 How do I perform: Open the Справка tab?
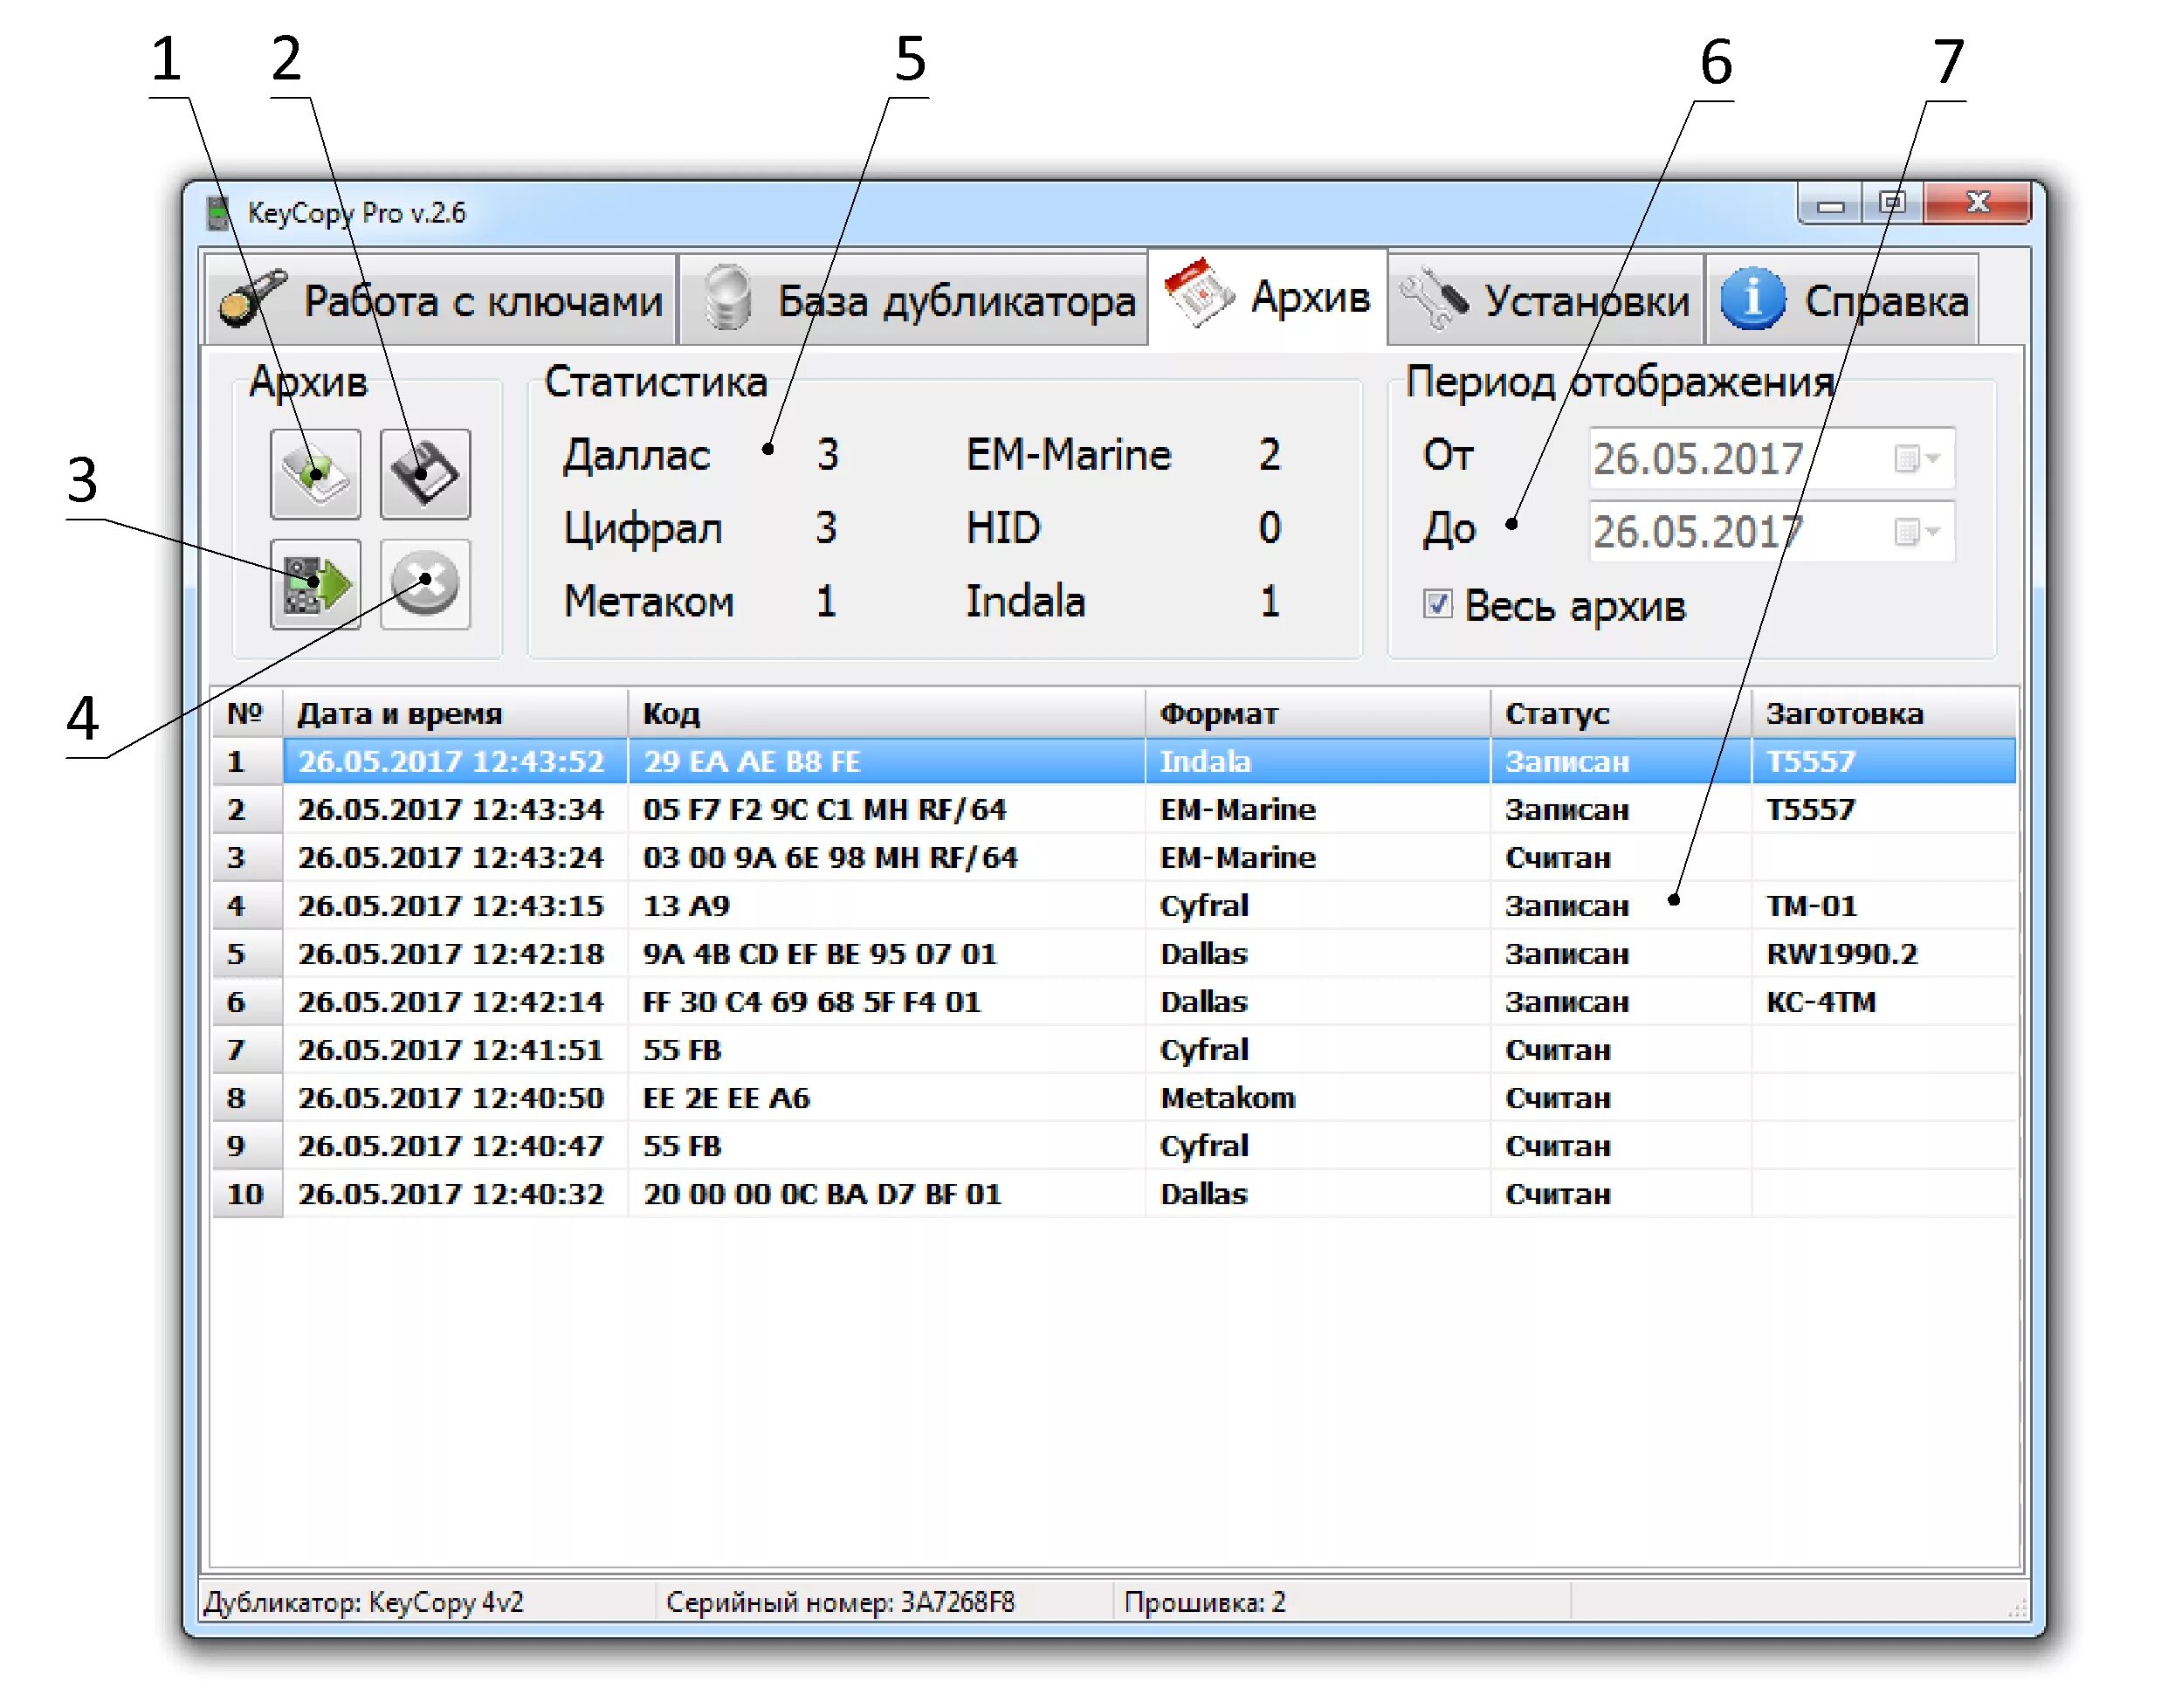1843,299
